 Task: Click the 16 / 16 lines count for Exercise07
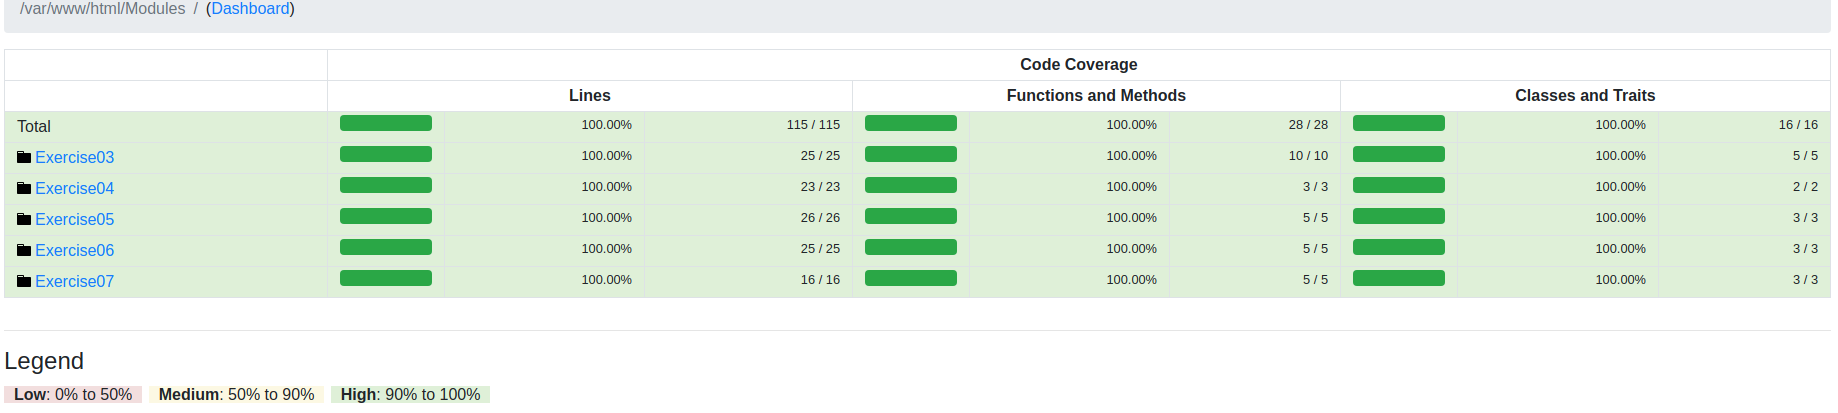820,280
